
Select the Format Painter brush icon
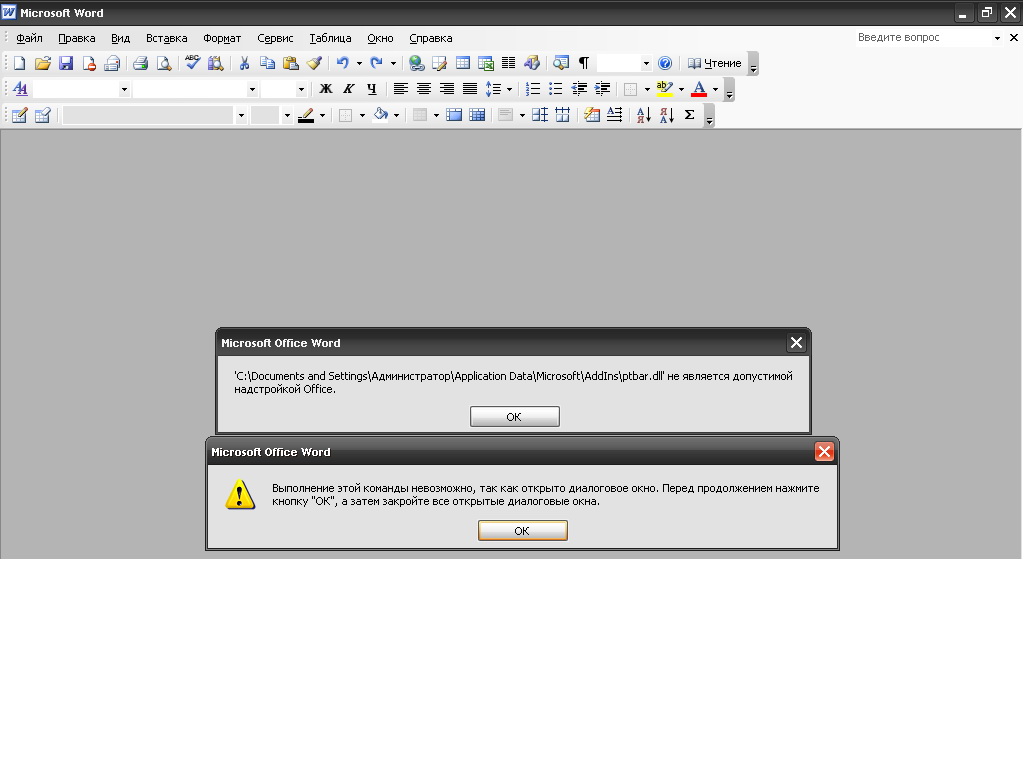pyautogui.click(x=314, y=63)
